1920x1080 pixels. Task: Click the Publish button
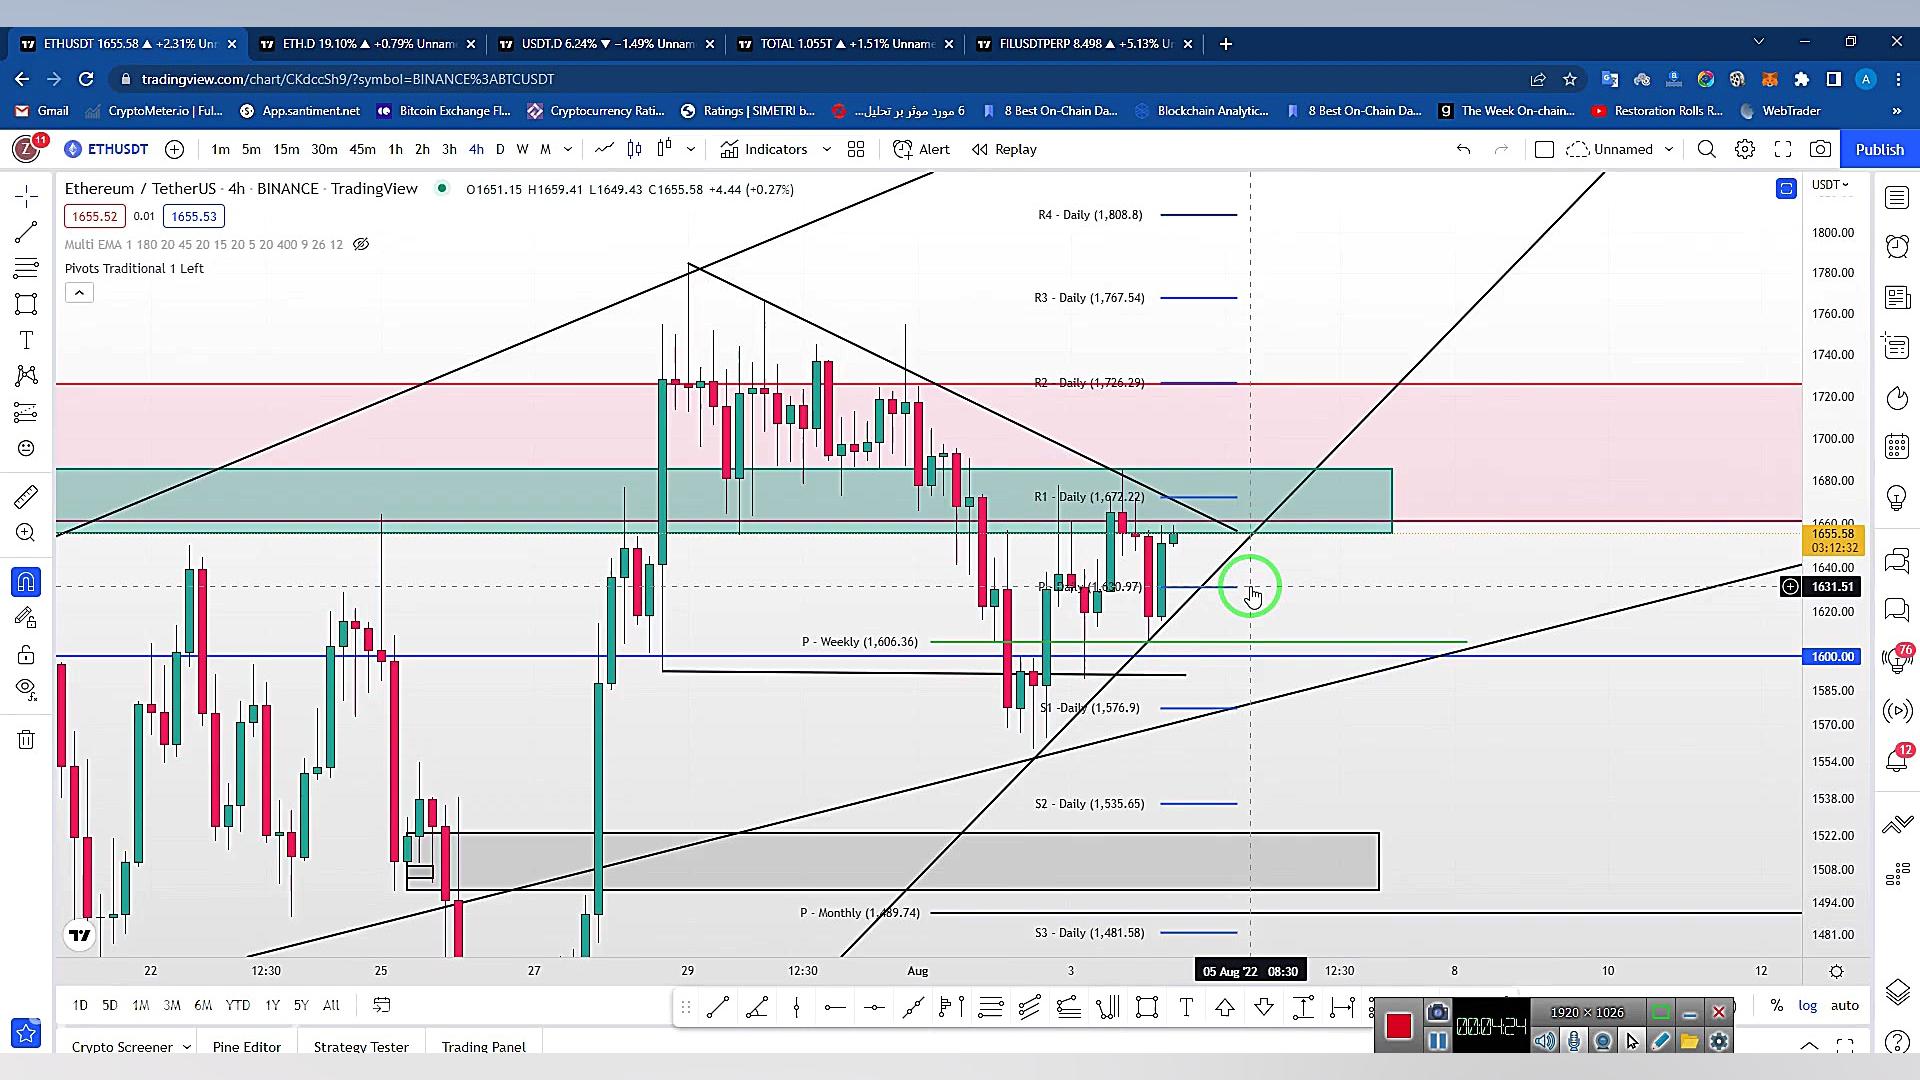coord(1879,149)
